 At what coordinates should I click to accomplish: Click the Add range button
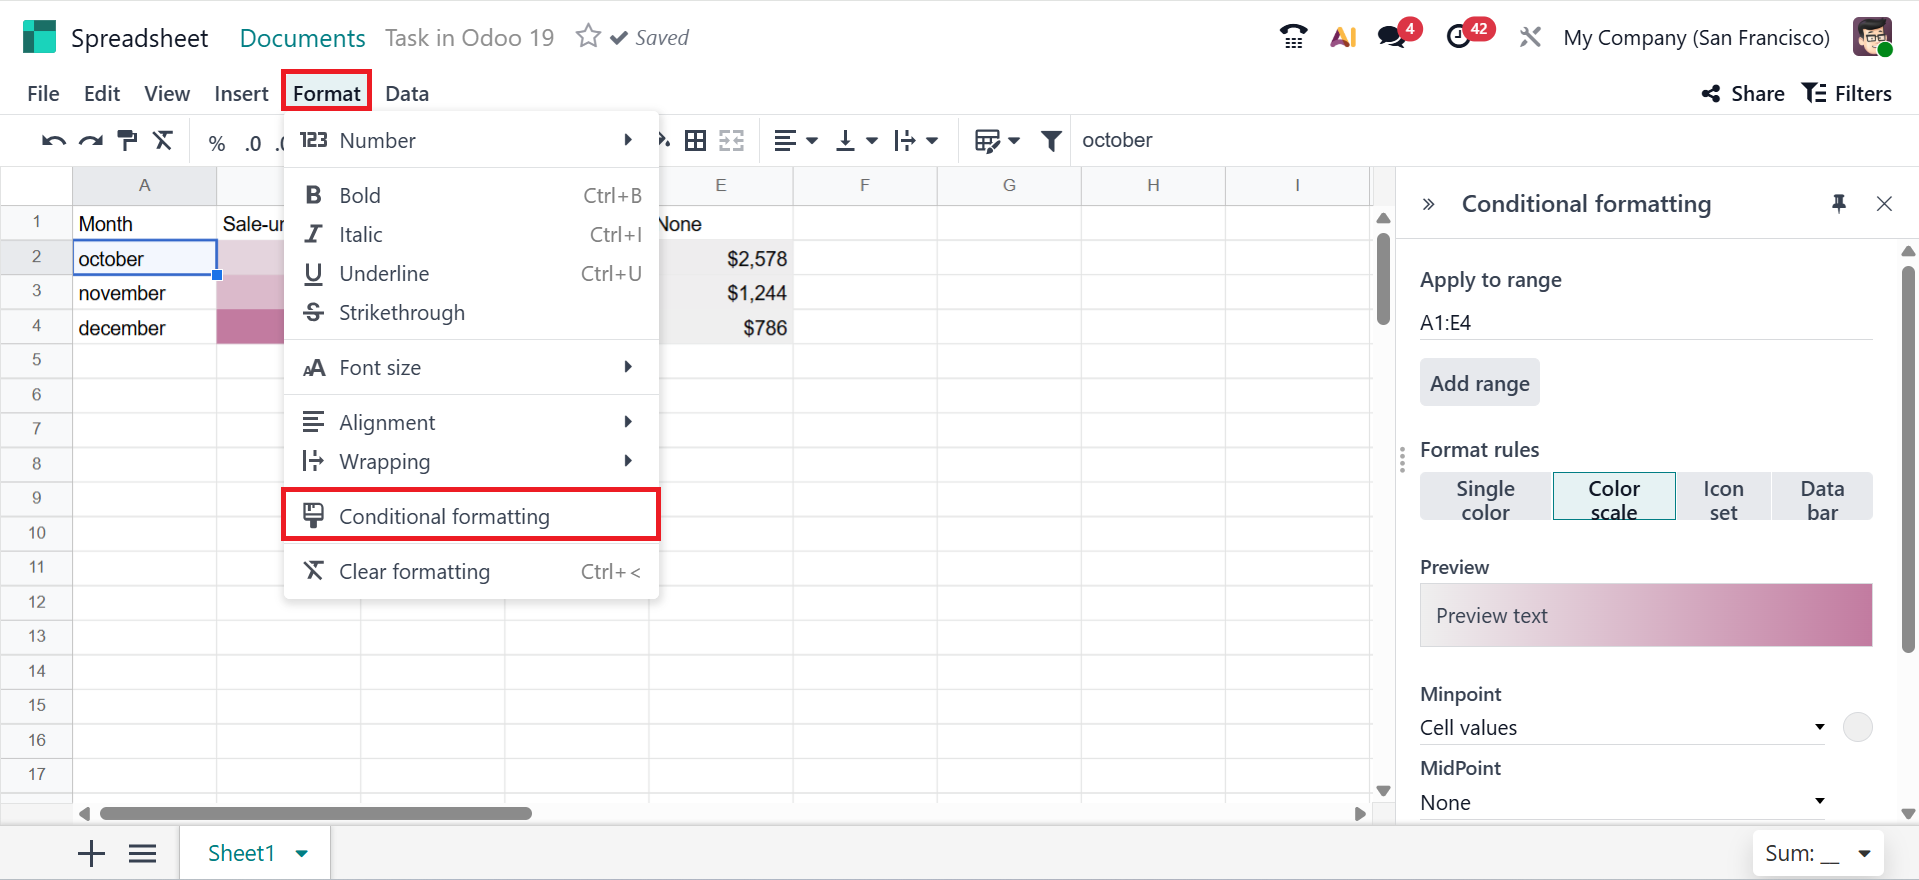1480,383
